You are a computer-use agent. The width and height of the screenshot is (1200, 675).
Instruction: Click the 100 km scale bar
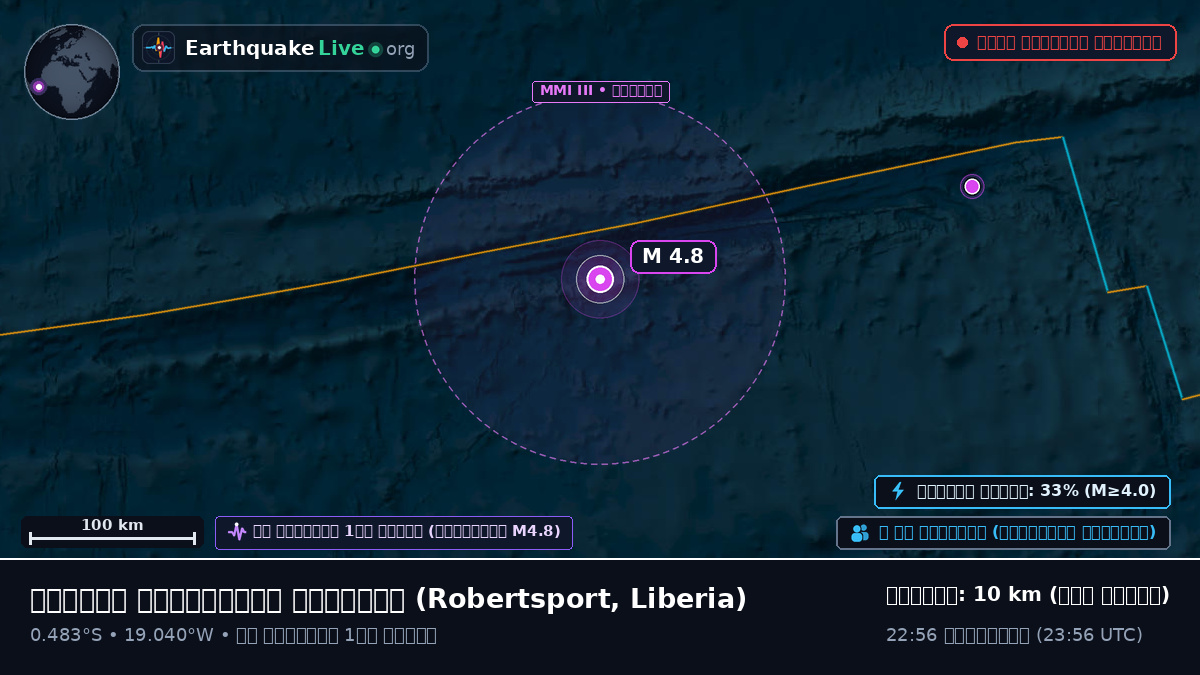point(112,532)
